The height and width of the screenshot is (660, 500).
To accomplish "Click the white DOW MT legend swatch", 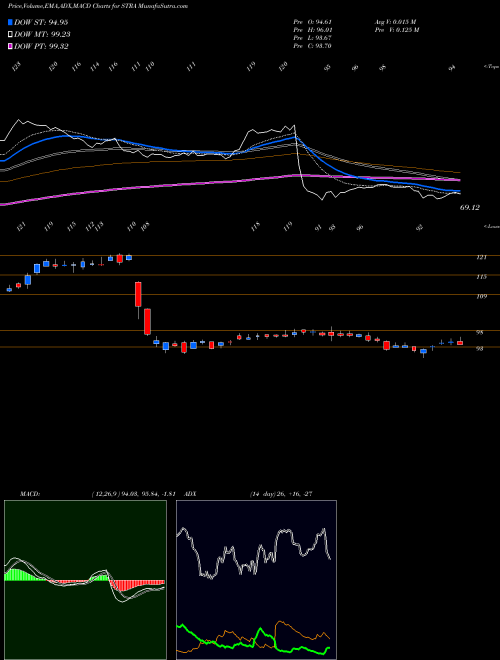I will [10, 35].
